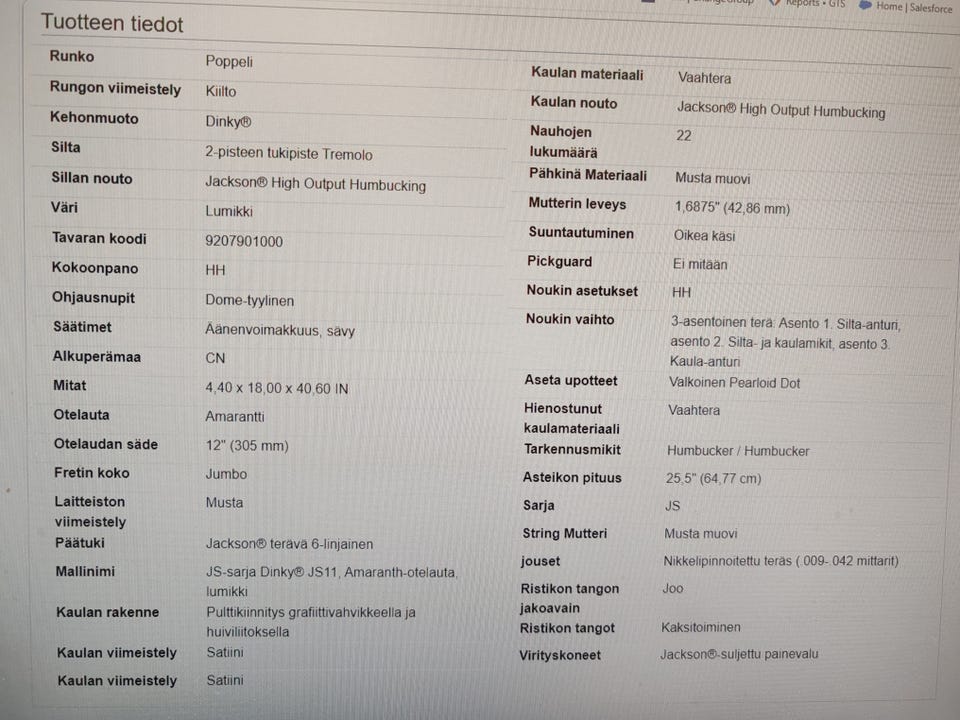Select the value 'Dome-tyylinen'

(x=249, y=301)
